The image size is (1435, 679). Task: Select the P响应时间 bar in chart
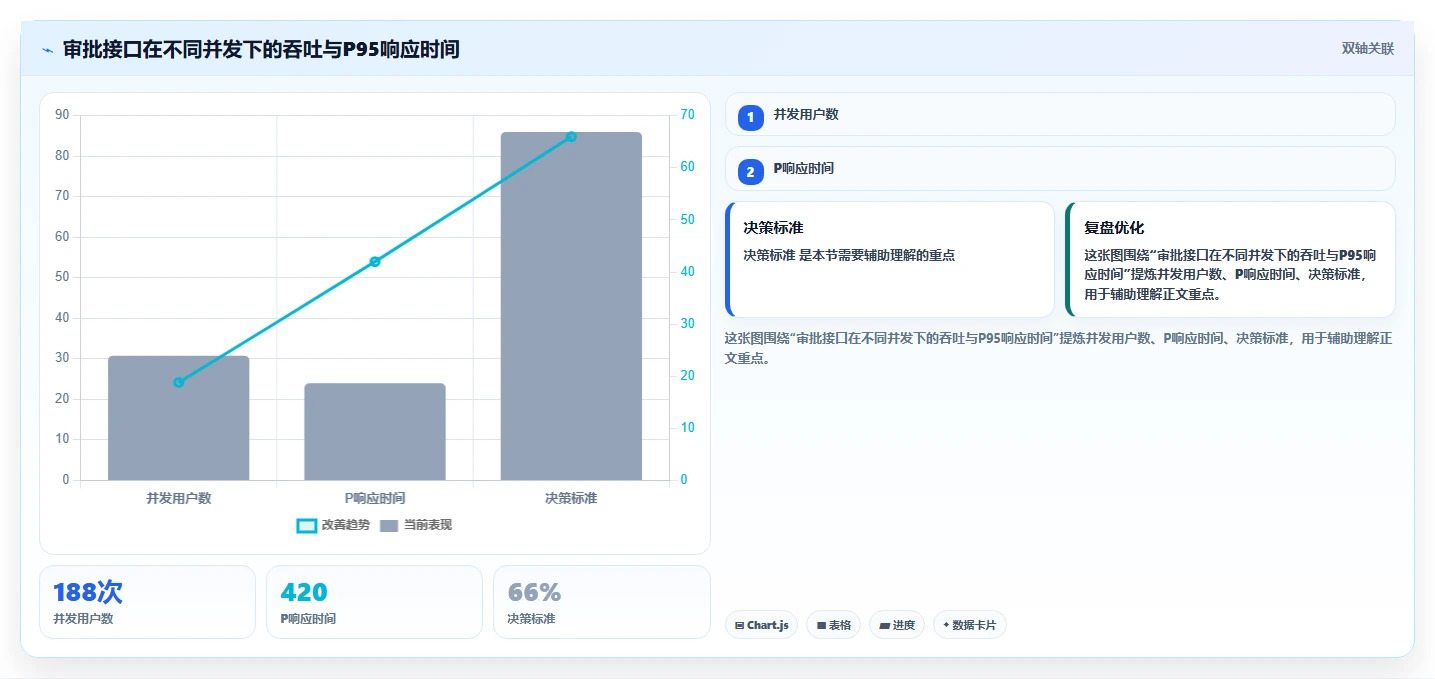point(375,431)
